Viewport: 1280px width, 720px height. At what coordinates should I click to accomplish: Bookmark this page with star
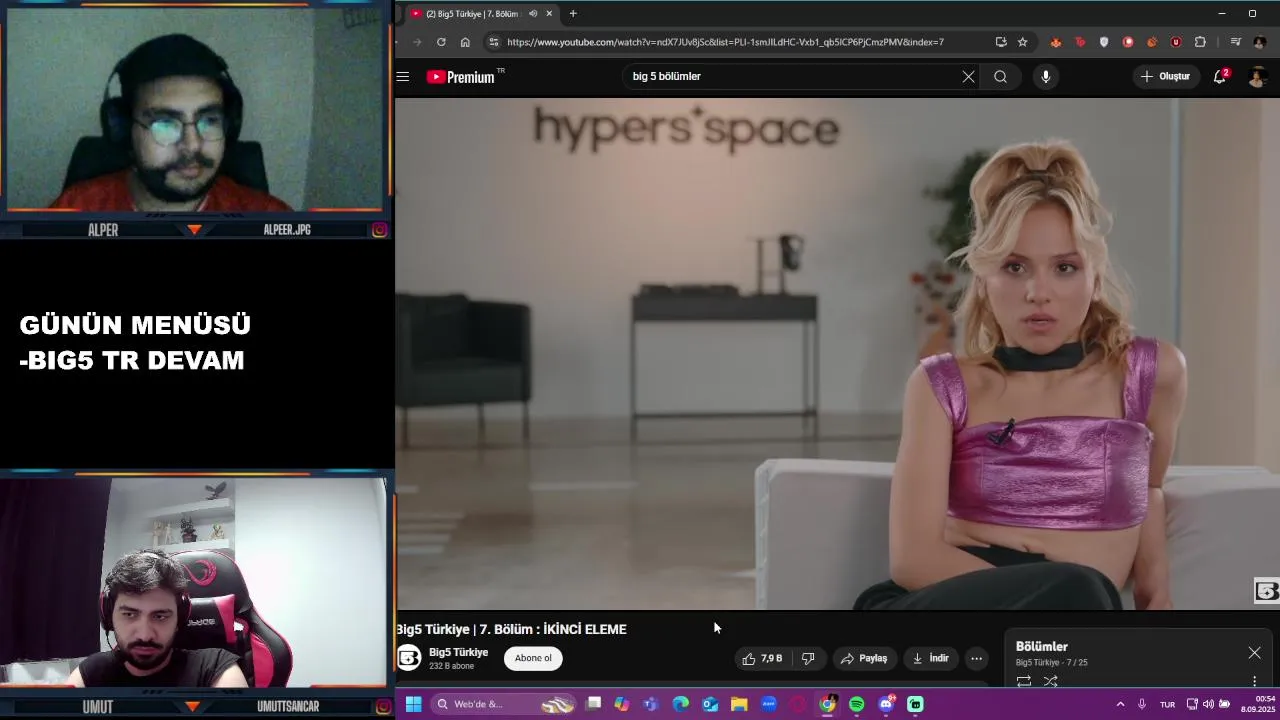[1022, 42]
